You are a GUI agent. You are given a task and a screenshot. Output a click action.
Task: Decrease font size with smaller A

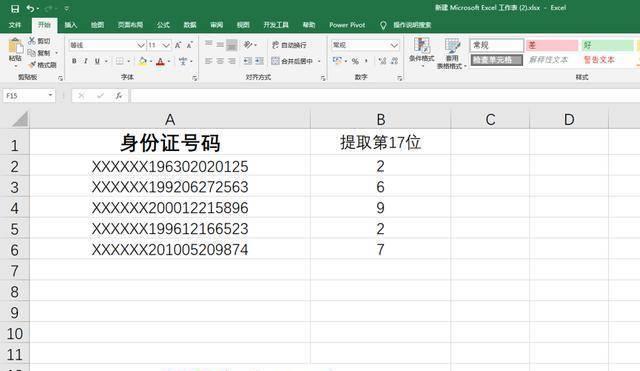[189, 45]
